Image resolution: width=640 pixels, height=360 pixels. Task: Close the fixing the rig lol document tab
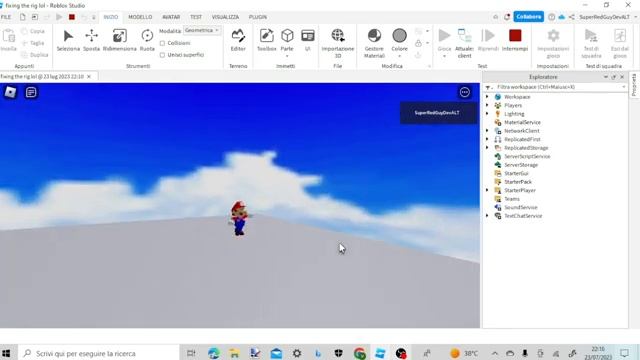[89, 76]
